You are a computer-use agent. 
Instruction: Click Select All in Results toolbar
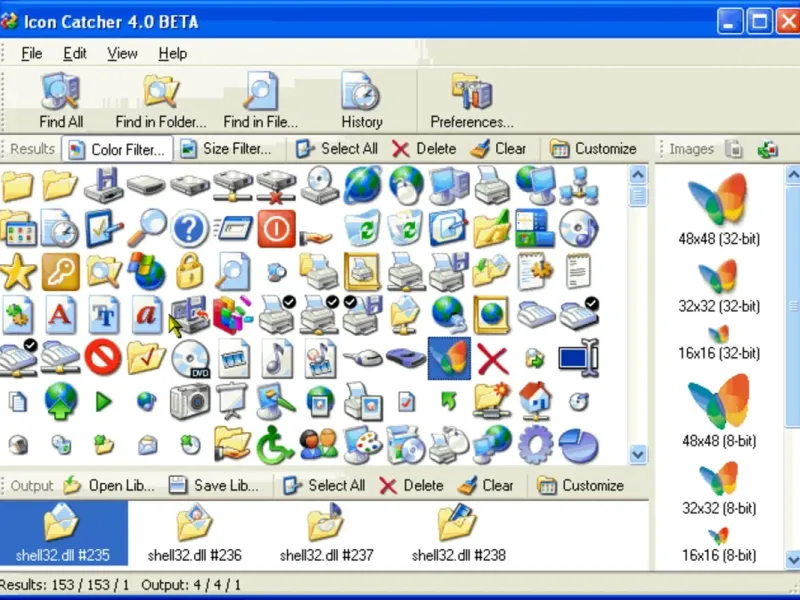click(337, 149)
